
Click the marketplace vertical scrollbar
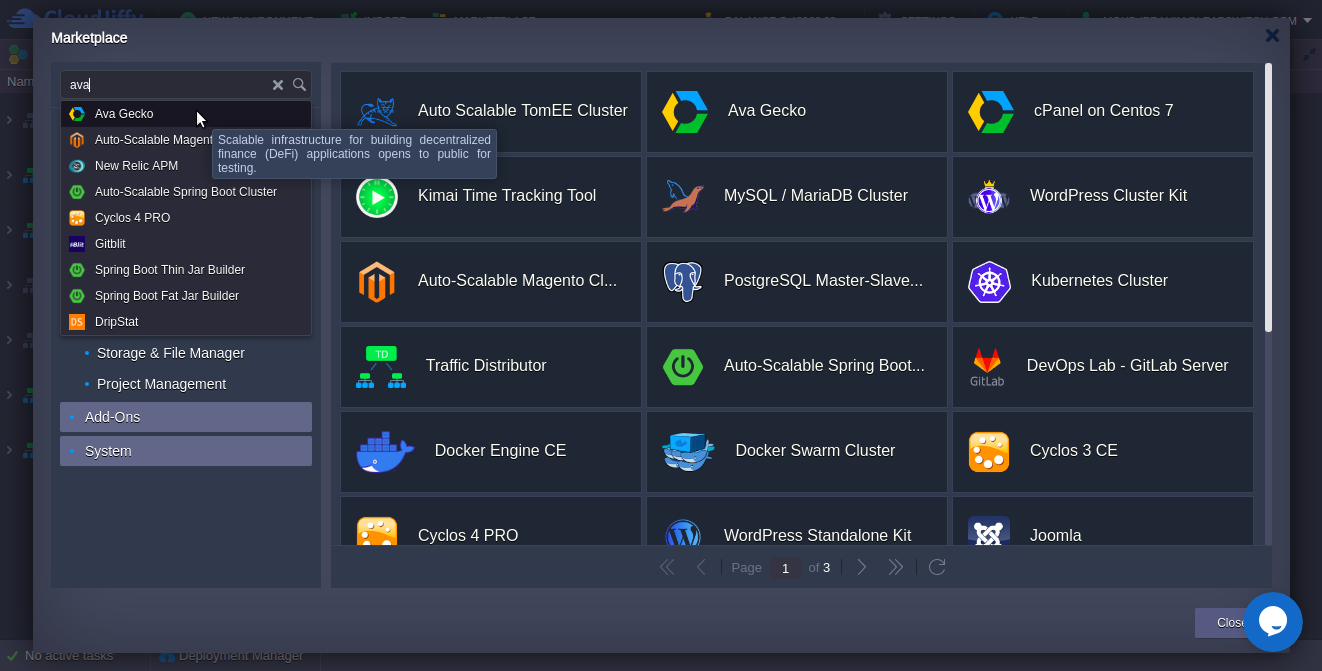pyautogui.click(x=1268, y=200)
